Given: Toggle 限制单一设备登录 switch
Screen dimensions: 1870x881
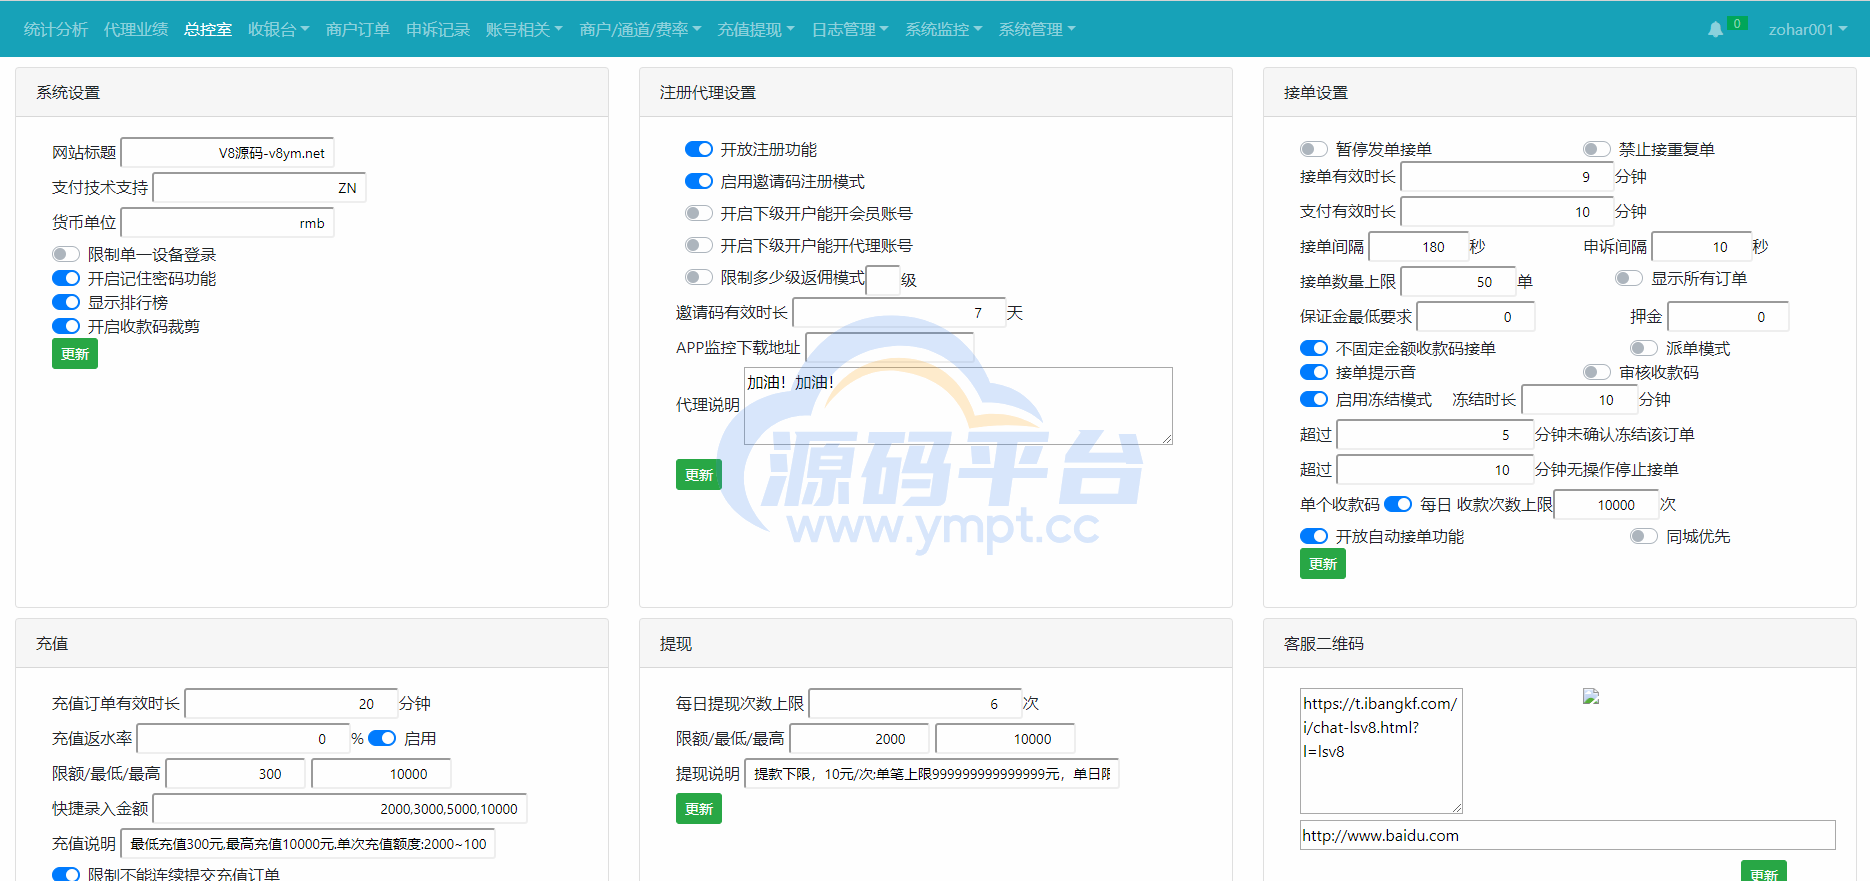Looking at the screenshot, I should pos(66,254).
